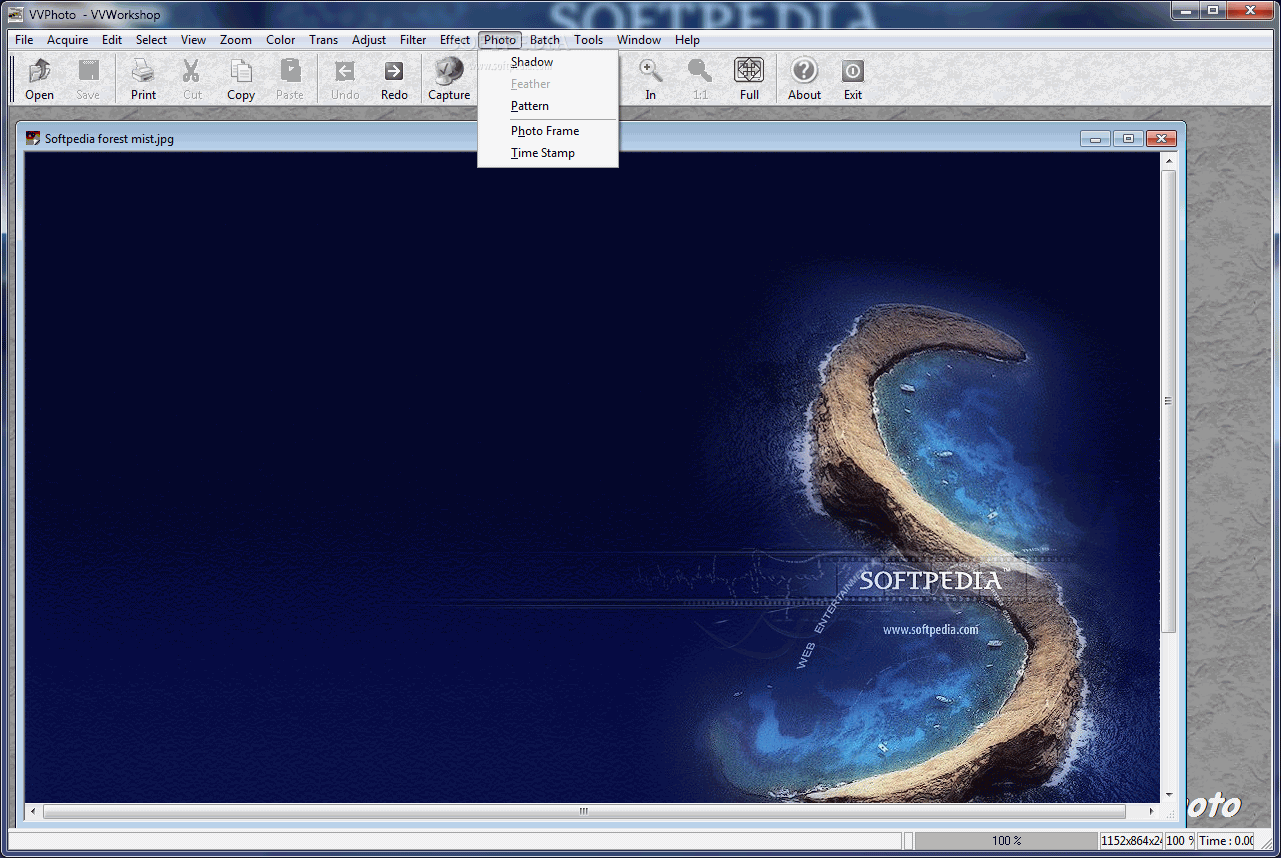The width and height of the screenshot is (1281, 858).
Task: Open the Zoom menu
Action: [x=236, y=40]
